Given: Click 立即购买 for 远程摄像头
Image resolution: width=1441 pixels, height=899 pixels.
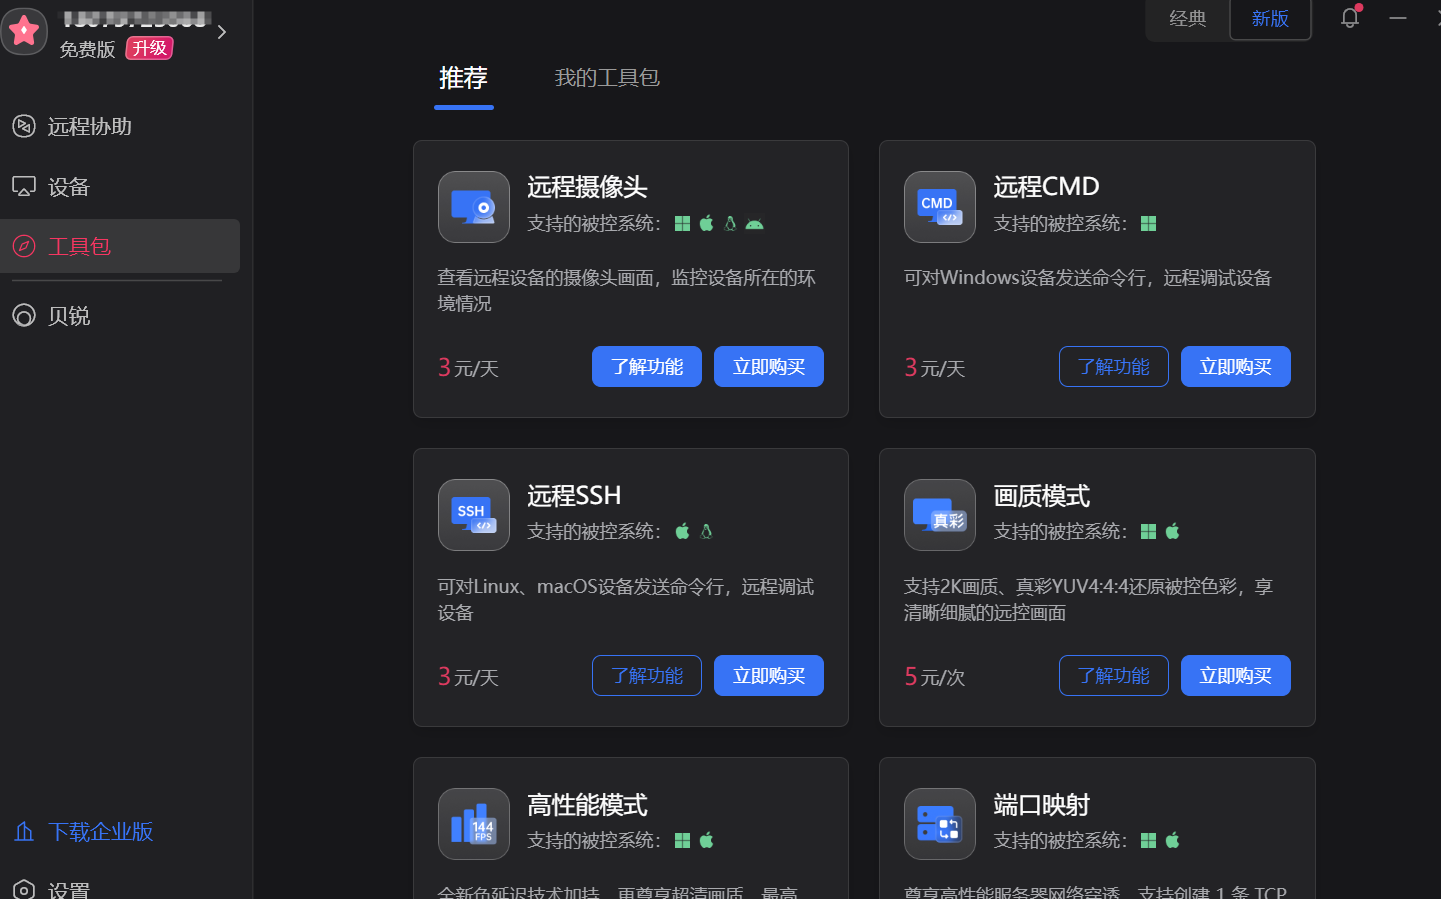Looking at the screenshot, I should [x=769, y=367].
